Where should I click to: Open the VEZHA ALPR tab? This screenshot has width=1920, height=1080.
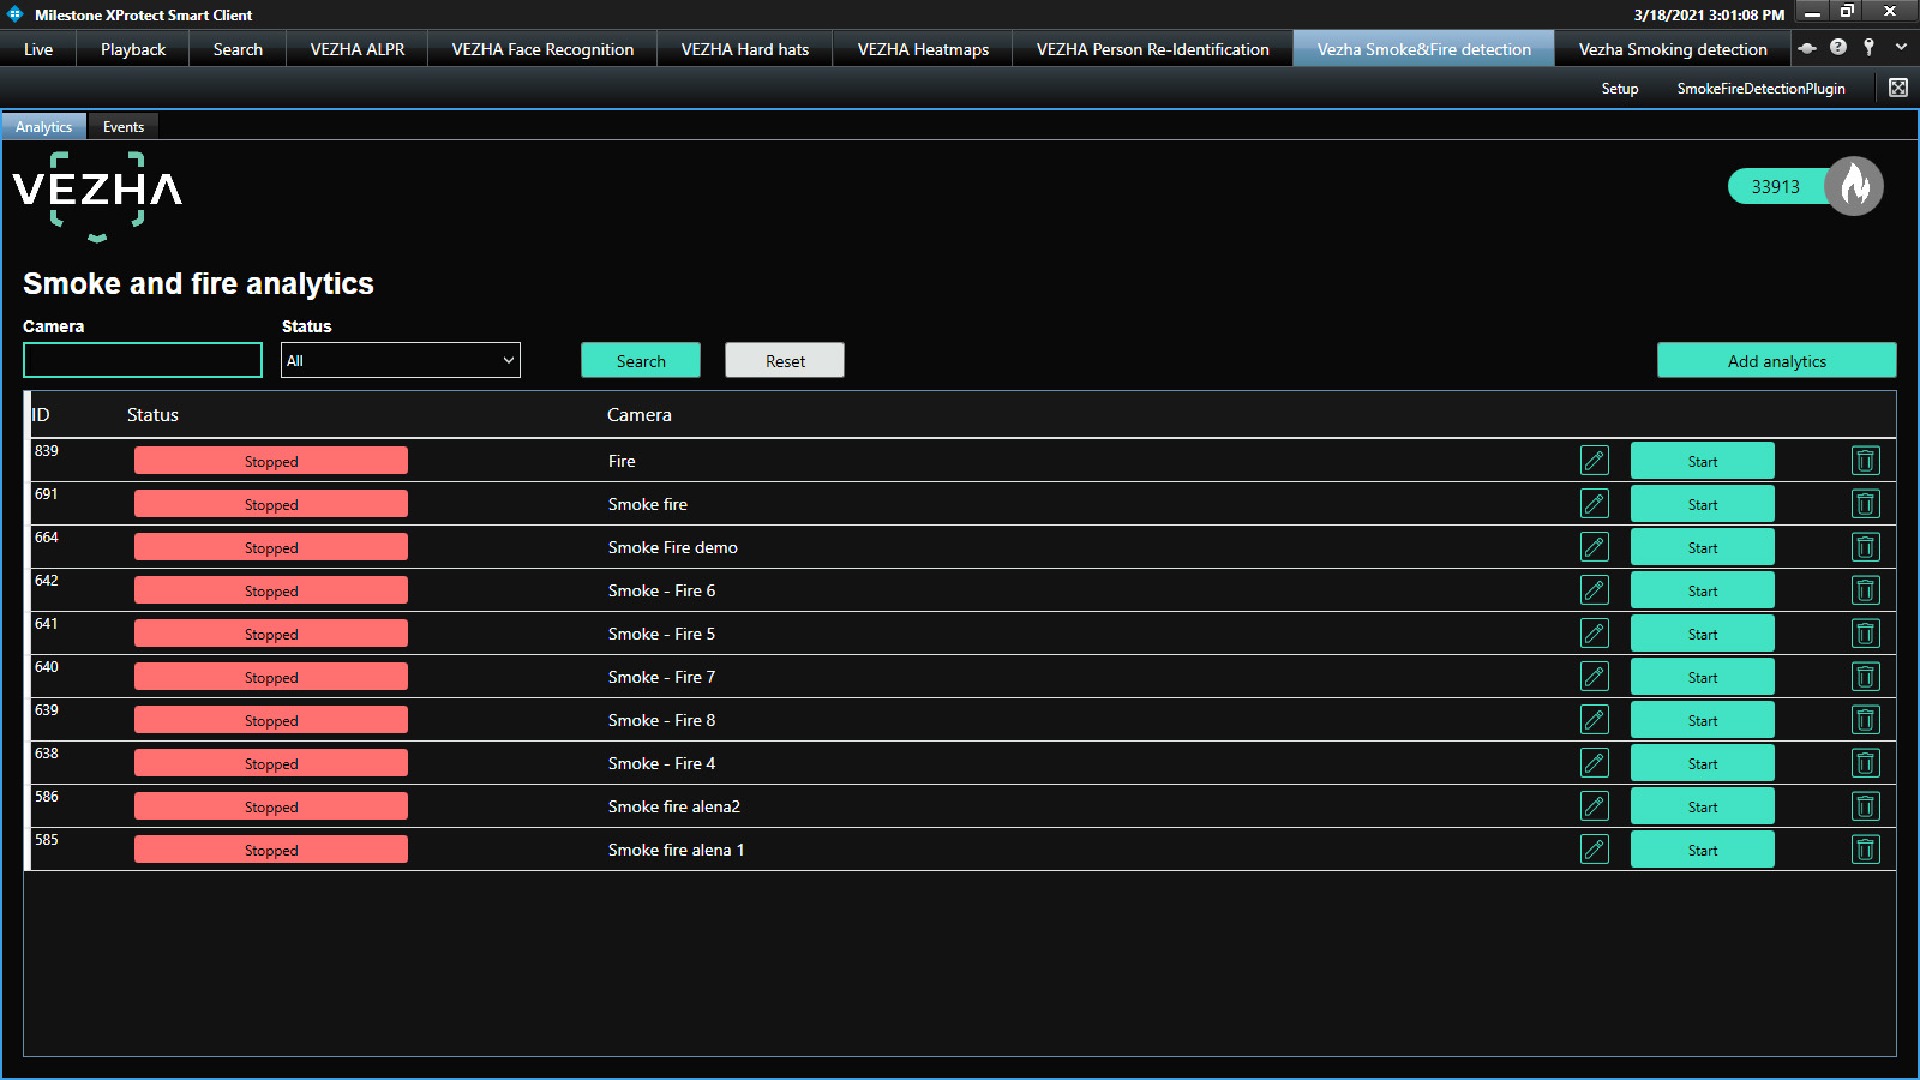click(x=357, y=49)
